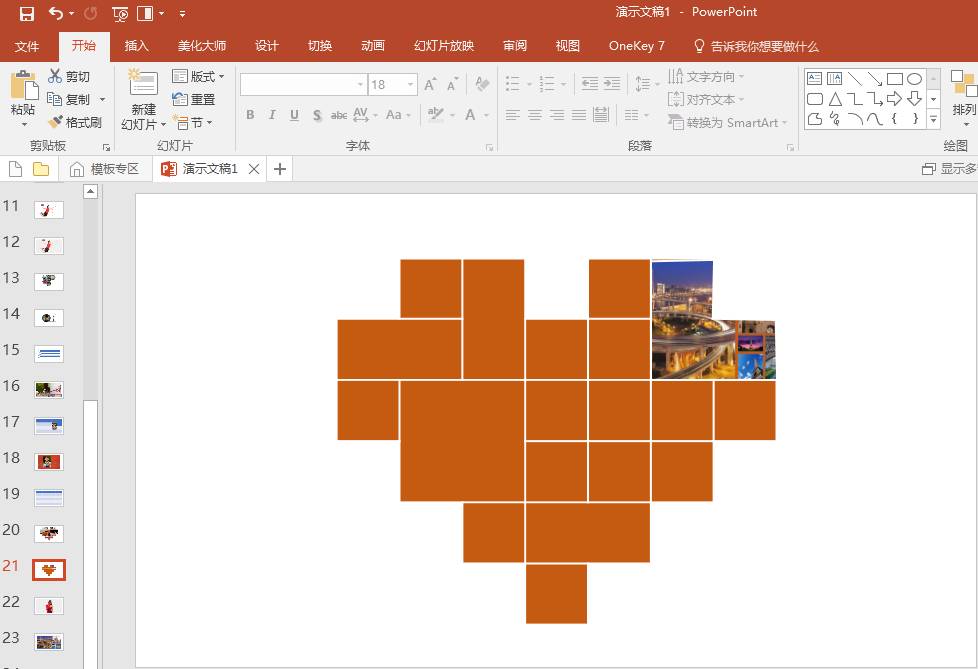Pick the right arrow shape in gallery
This screenshot has width=978, height=669.
point(894,98)
